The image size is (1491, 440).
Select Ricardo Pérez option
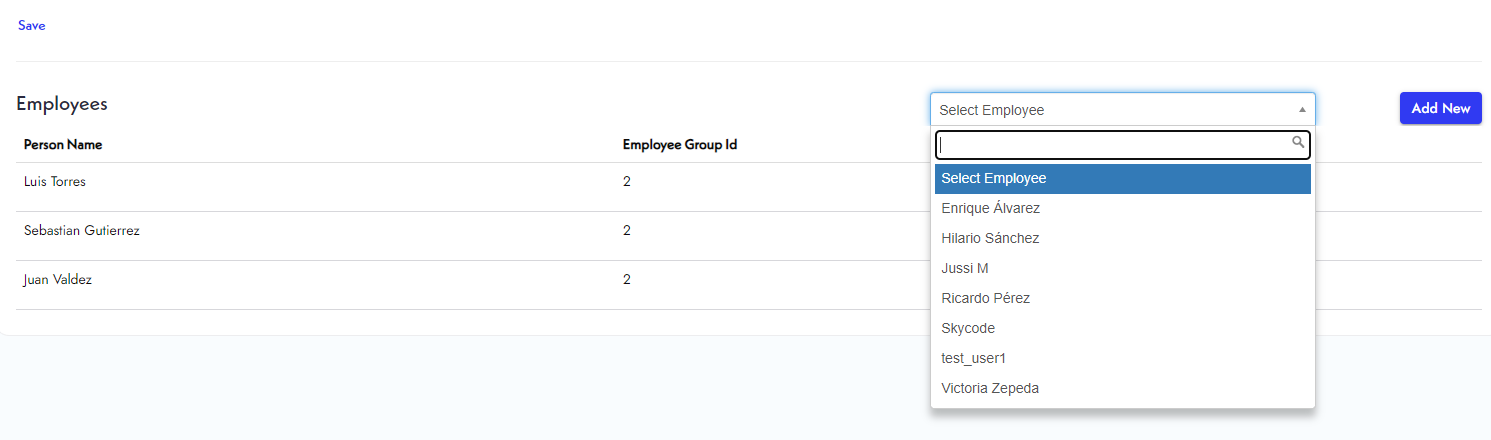point(985,299)
